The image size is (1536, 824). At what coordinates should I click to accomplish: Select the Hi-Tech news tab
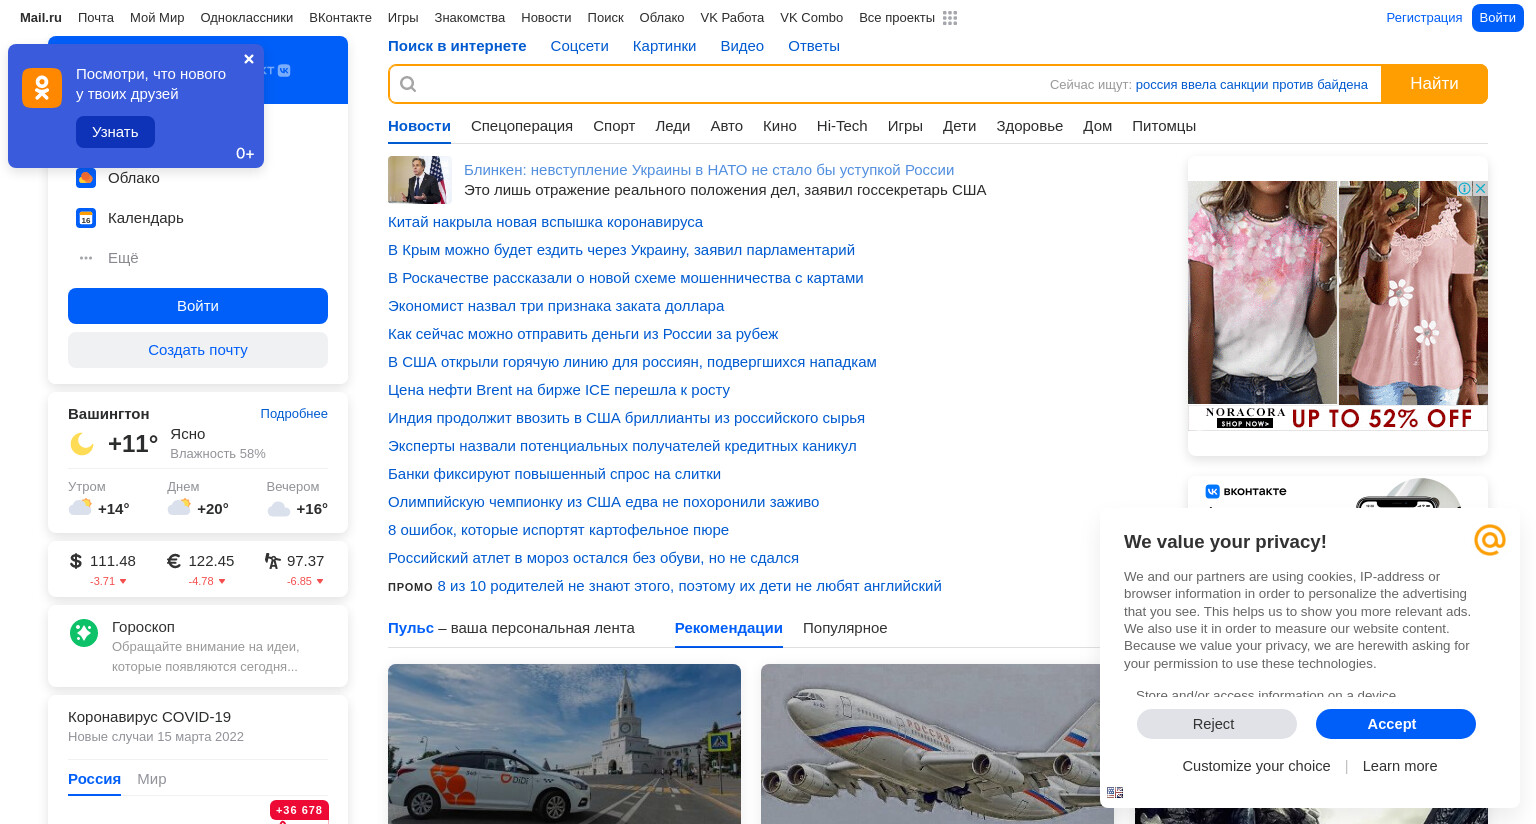click(x=842, y=126)
